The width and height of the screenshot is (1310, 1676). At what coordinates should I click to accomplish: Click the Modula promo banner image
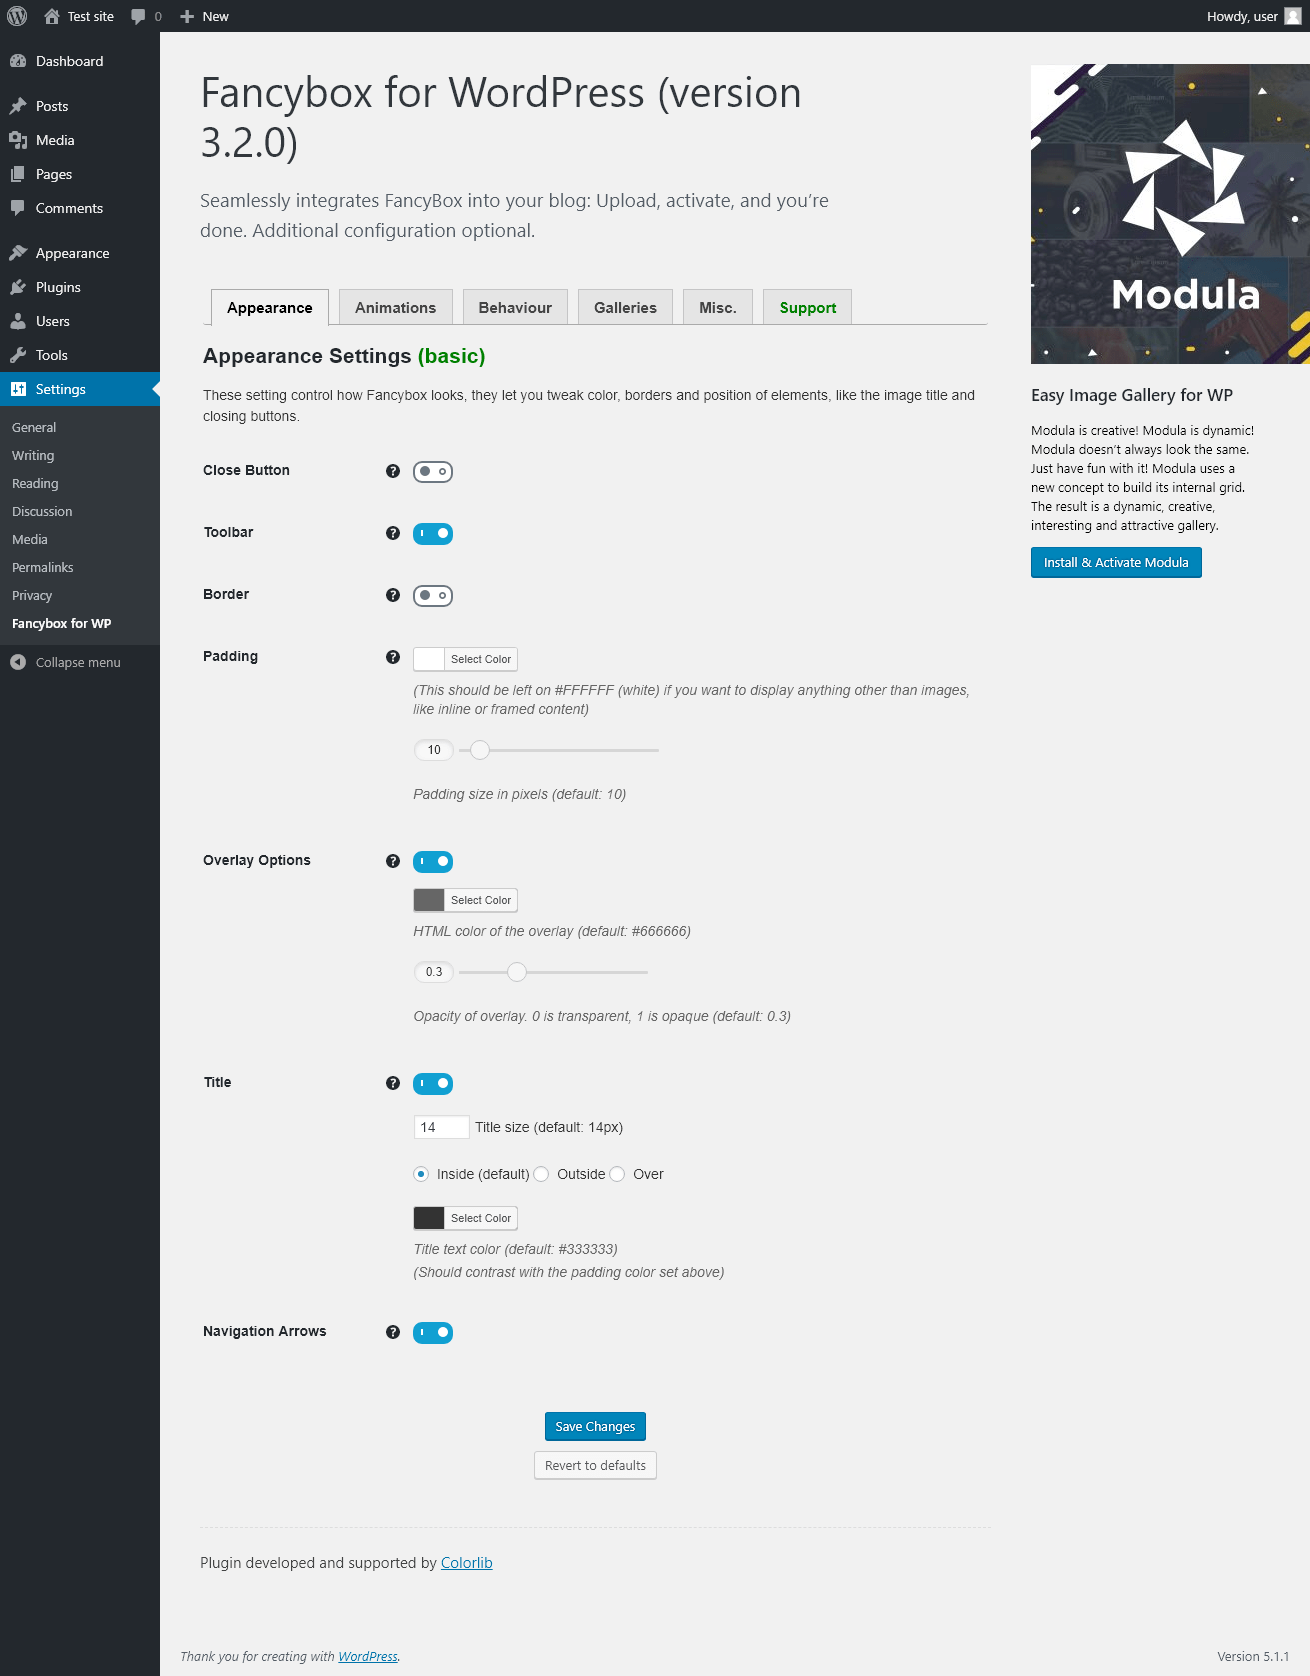click(1170, 214)
